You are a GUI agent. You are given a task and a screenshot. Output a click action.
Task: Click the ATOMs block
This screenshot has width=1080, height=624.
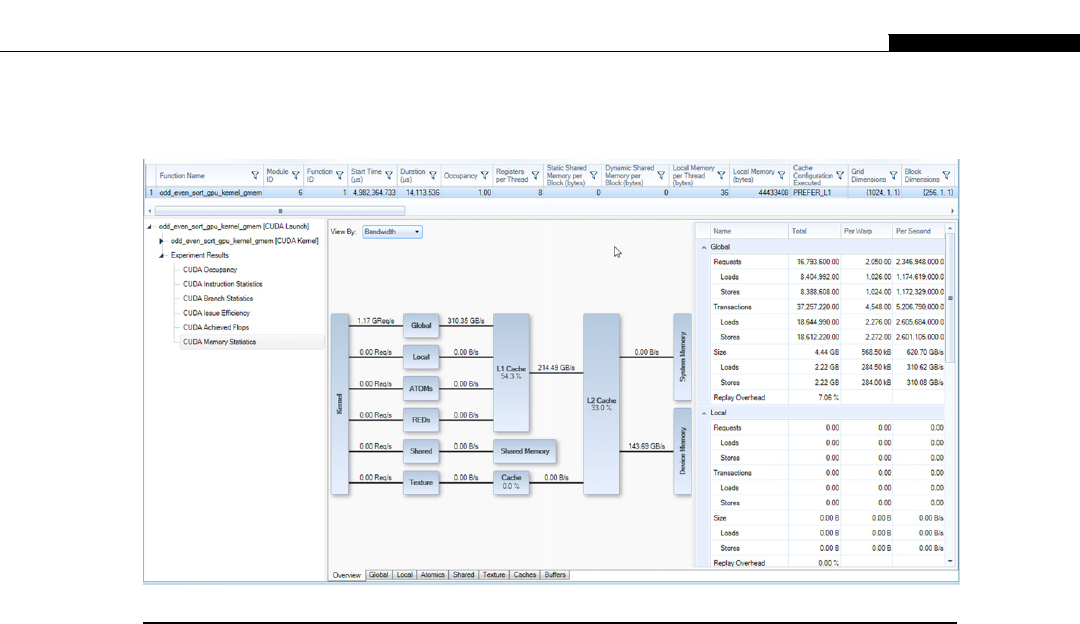pos(421,388)
